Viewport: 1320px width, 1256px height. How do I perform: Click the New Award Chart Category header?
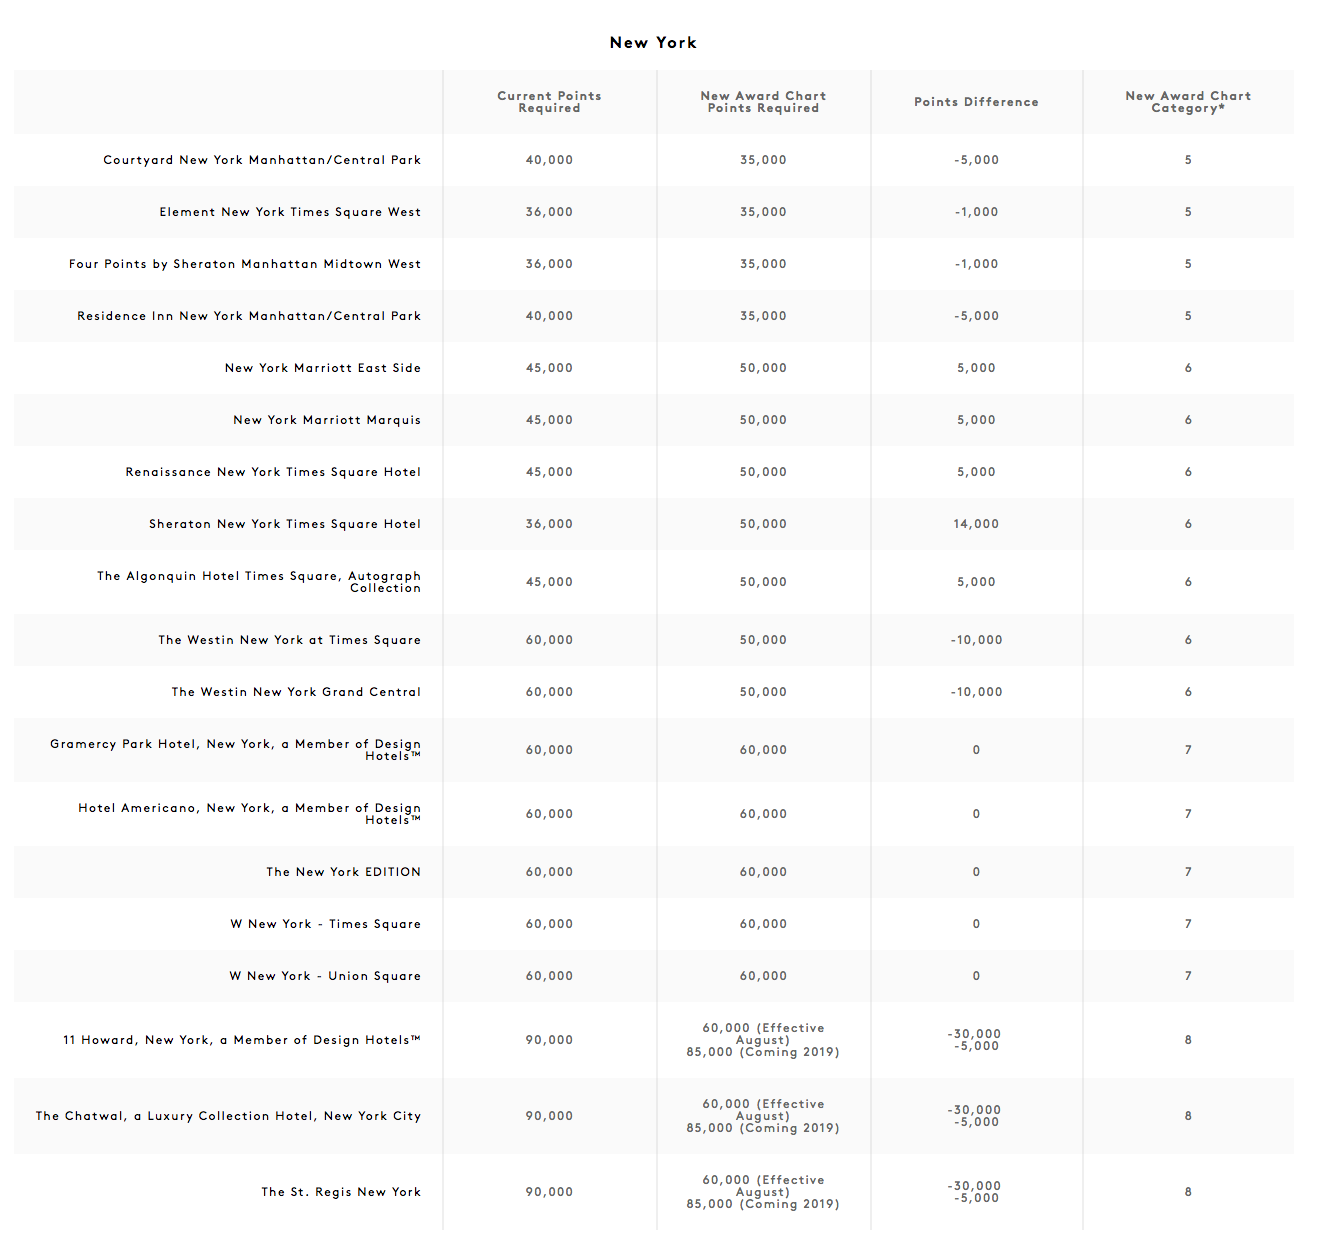pos(1188,102)
